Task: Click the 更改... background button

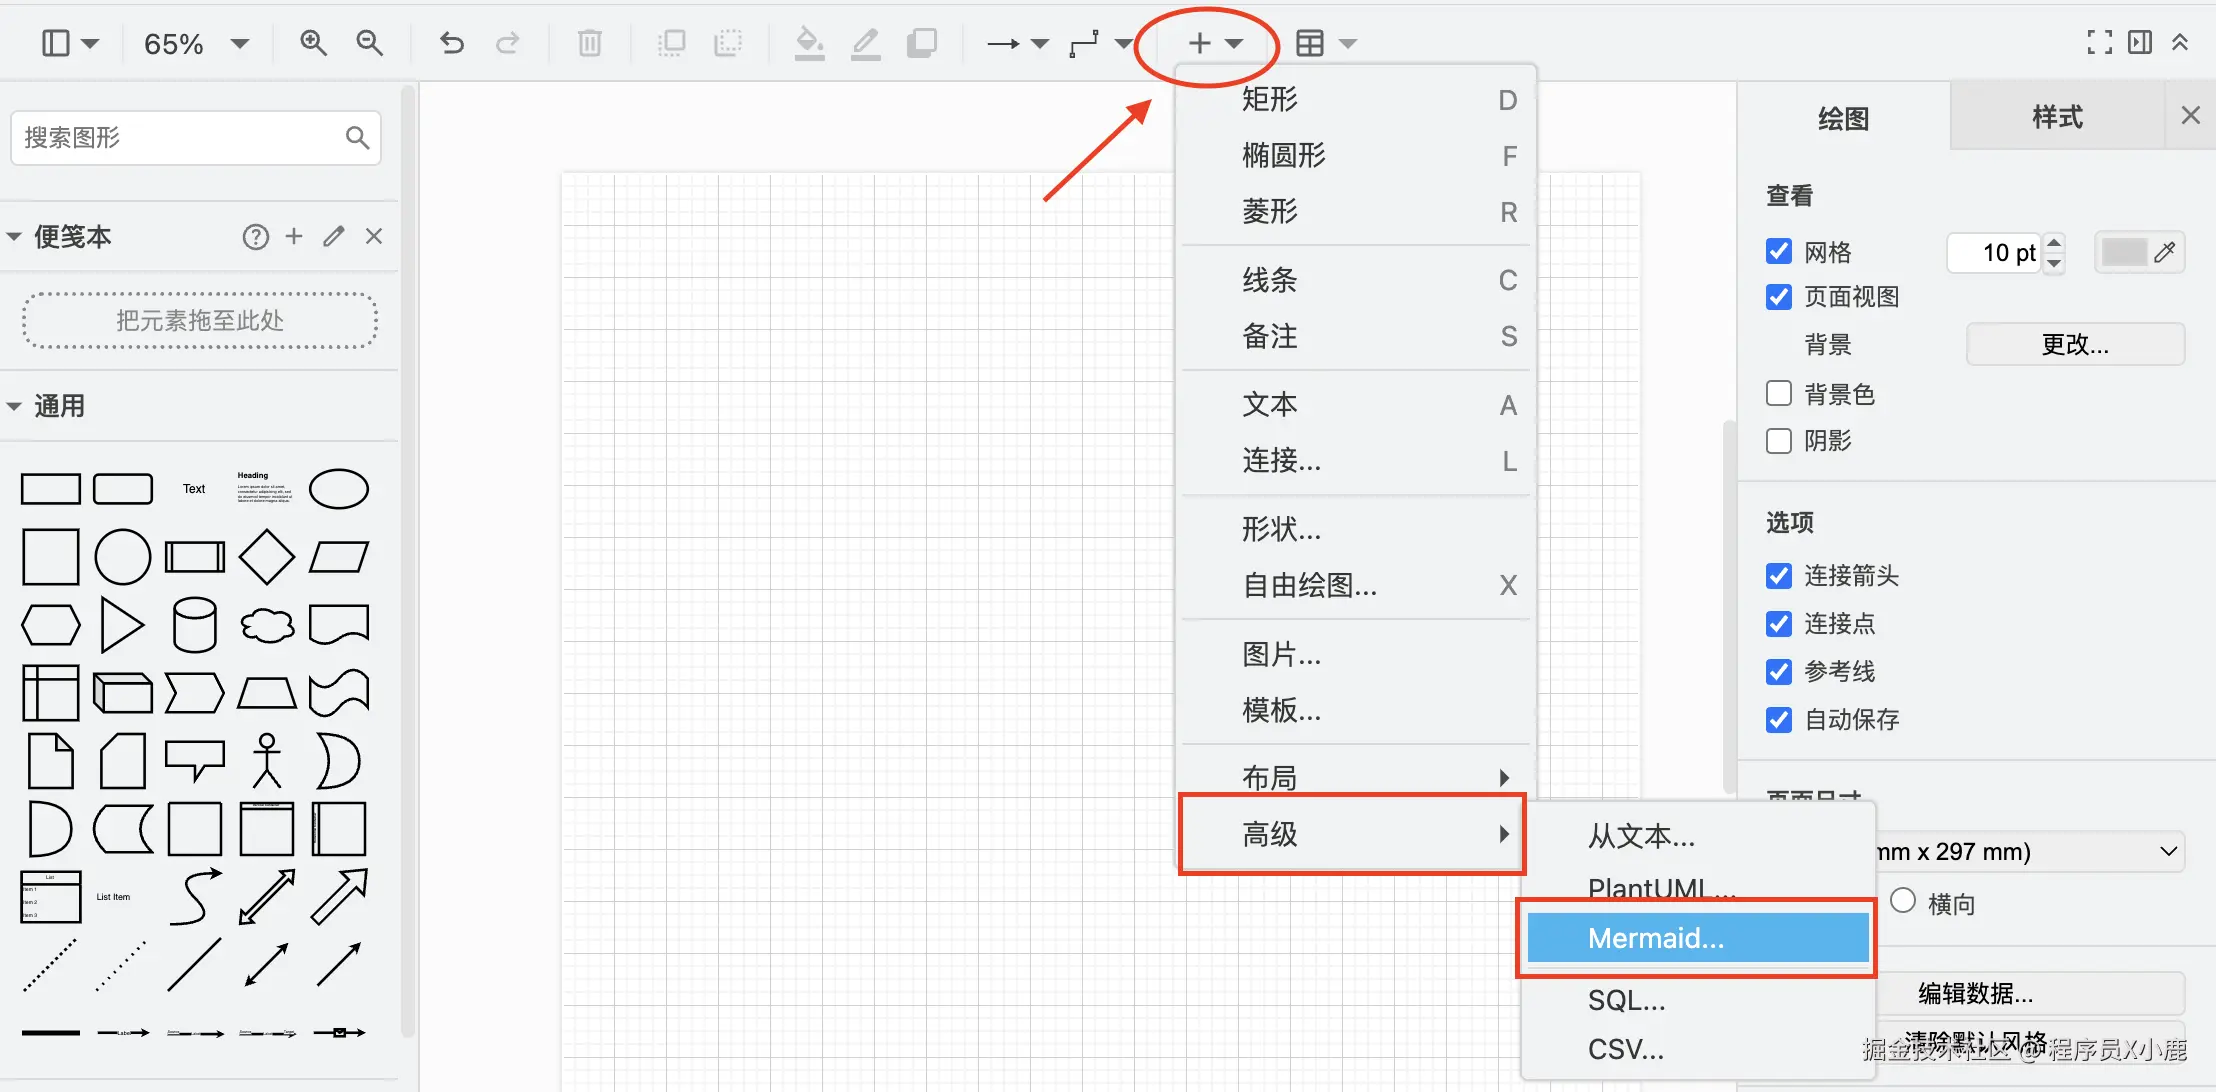Action: 2075,345
